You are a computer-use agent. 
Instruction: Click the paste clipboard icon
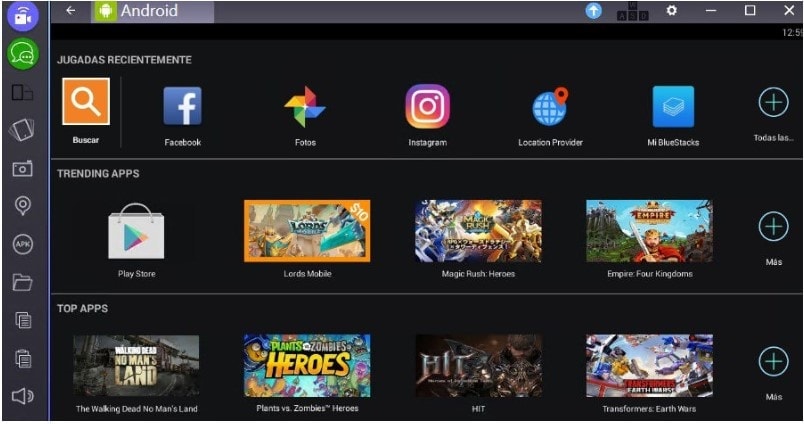tap(23, 358)
